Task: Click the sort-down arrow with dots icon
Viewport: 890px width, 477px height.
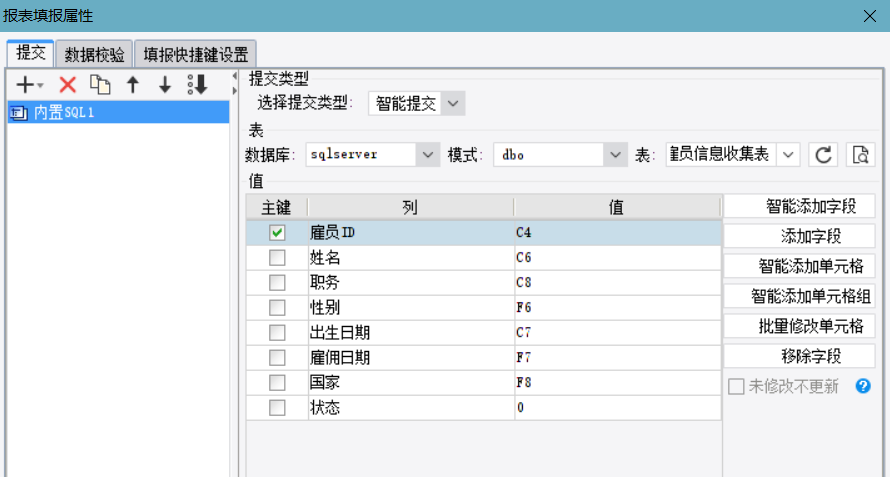Action: click(197, 85)
